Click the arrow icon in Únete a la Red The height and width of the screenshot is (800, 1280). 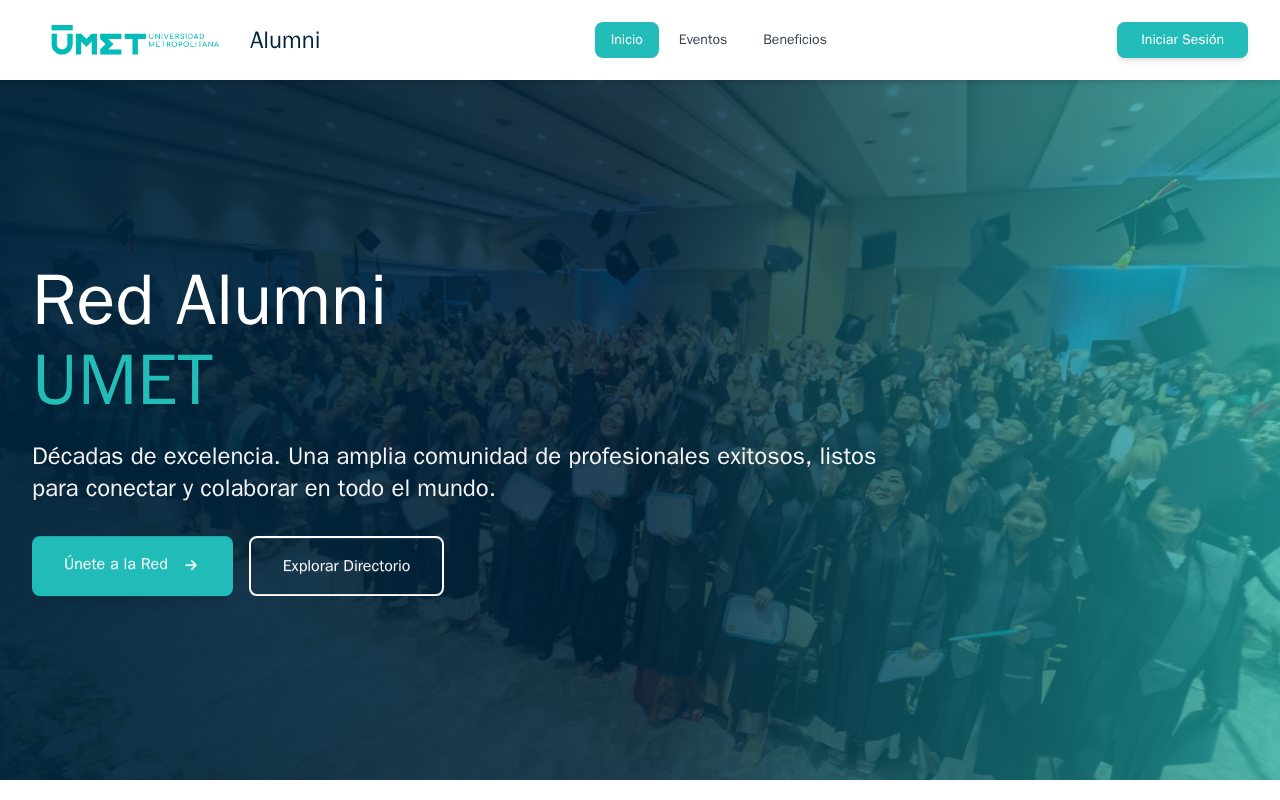tap(191, 565)
